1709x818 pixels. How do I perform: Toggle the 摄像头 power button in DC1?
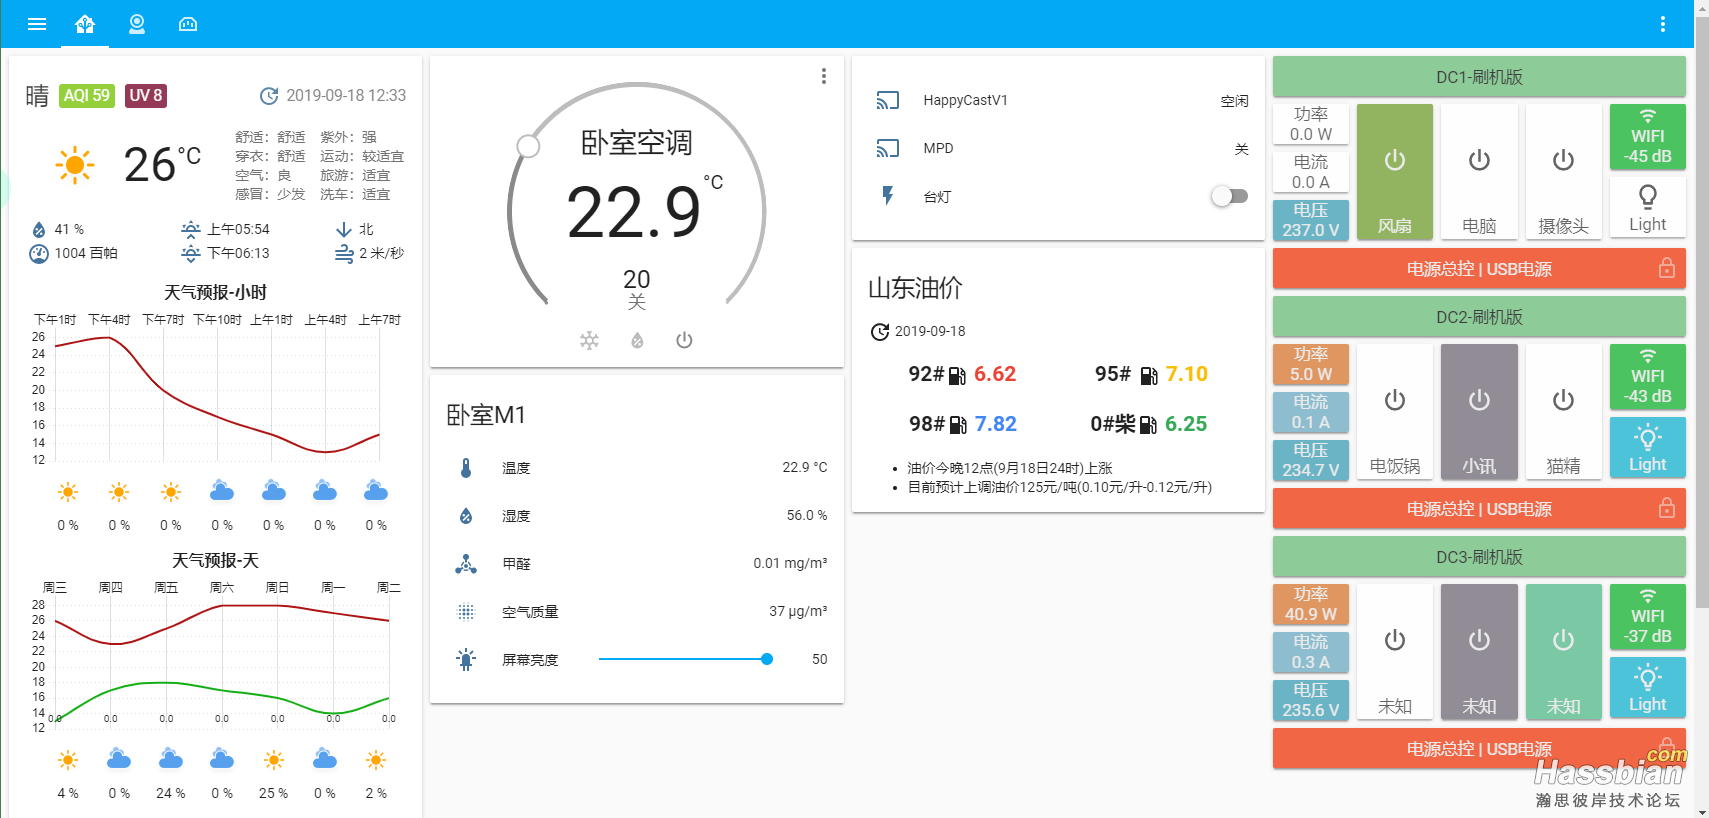click(1563, 171)
